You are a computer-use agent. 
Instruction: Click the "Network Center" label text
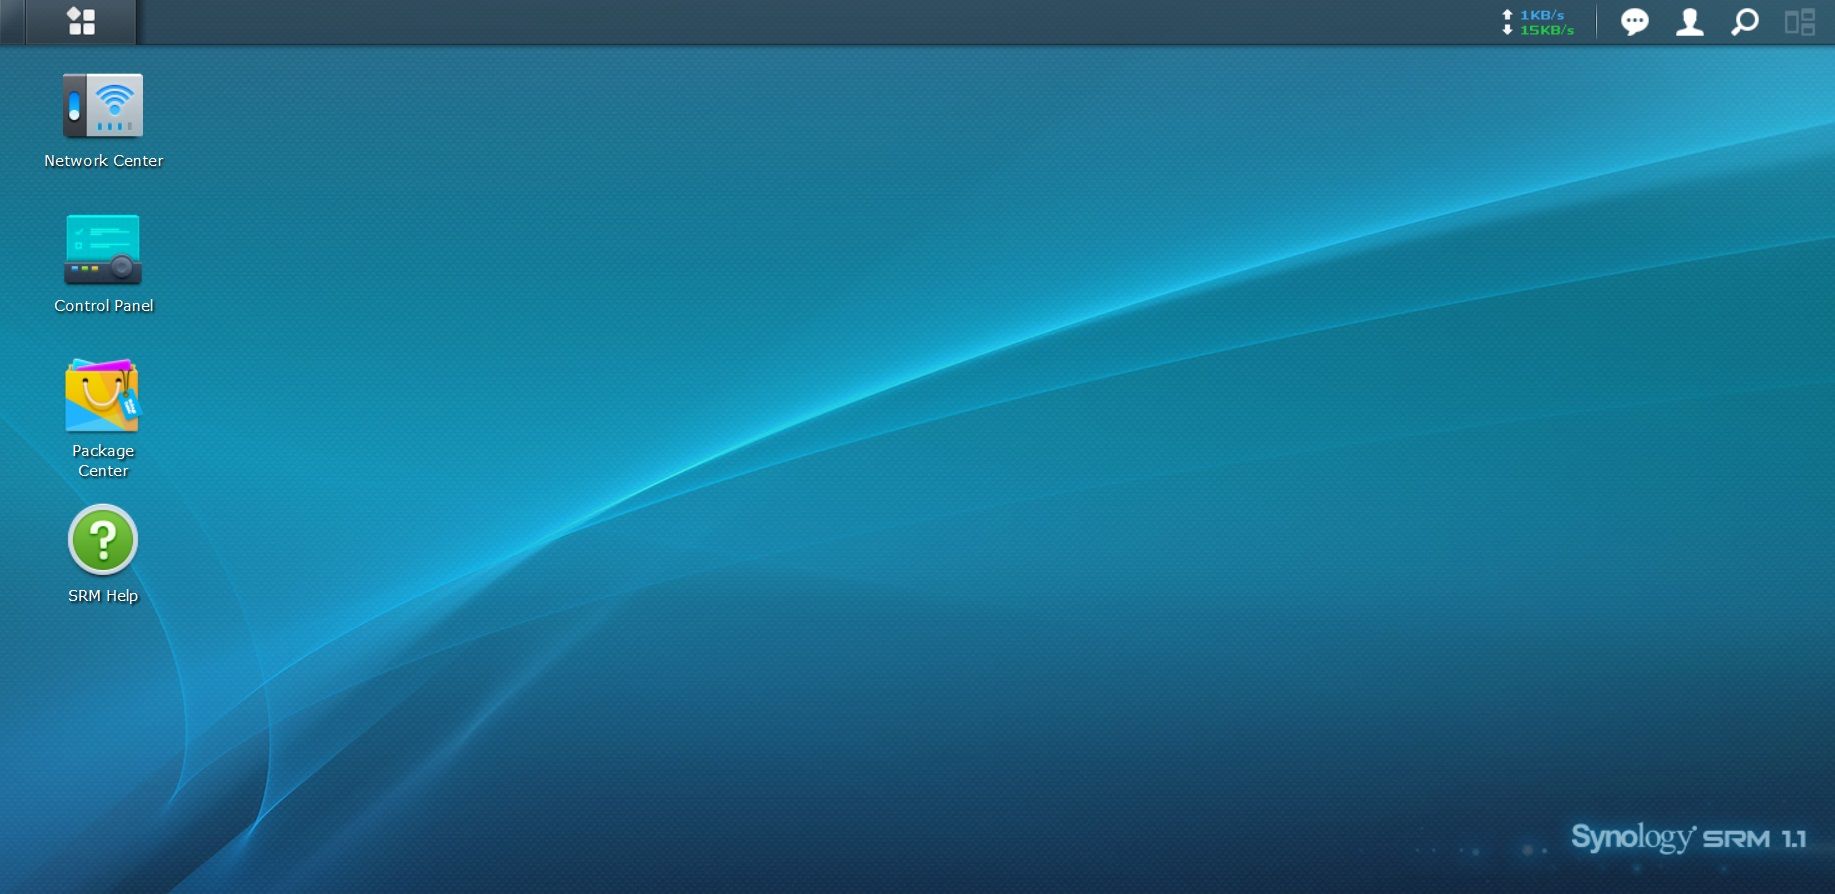(103, 160)
